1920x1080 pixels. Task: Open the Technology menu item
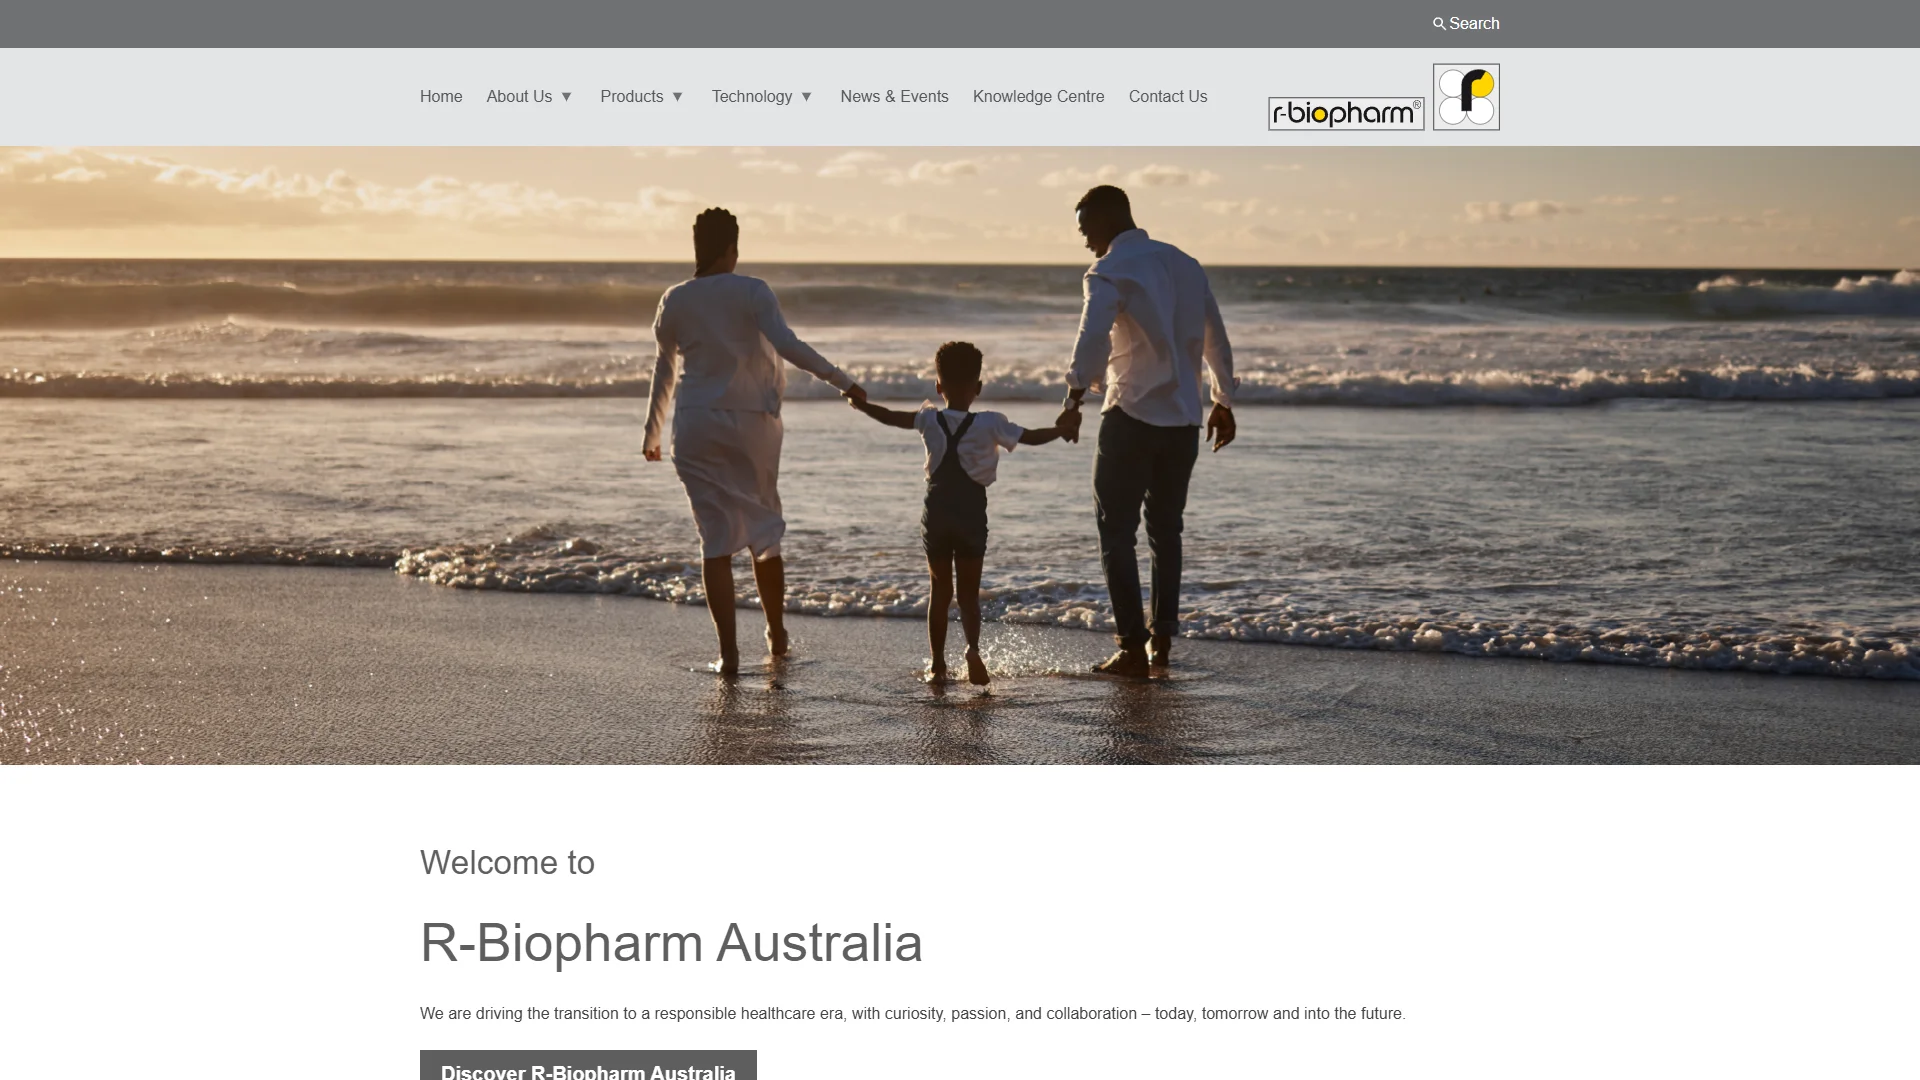click(752, 97)
